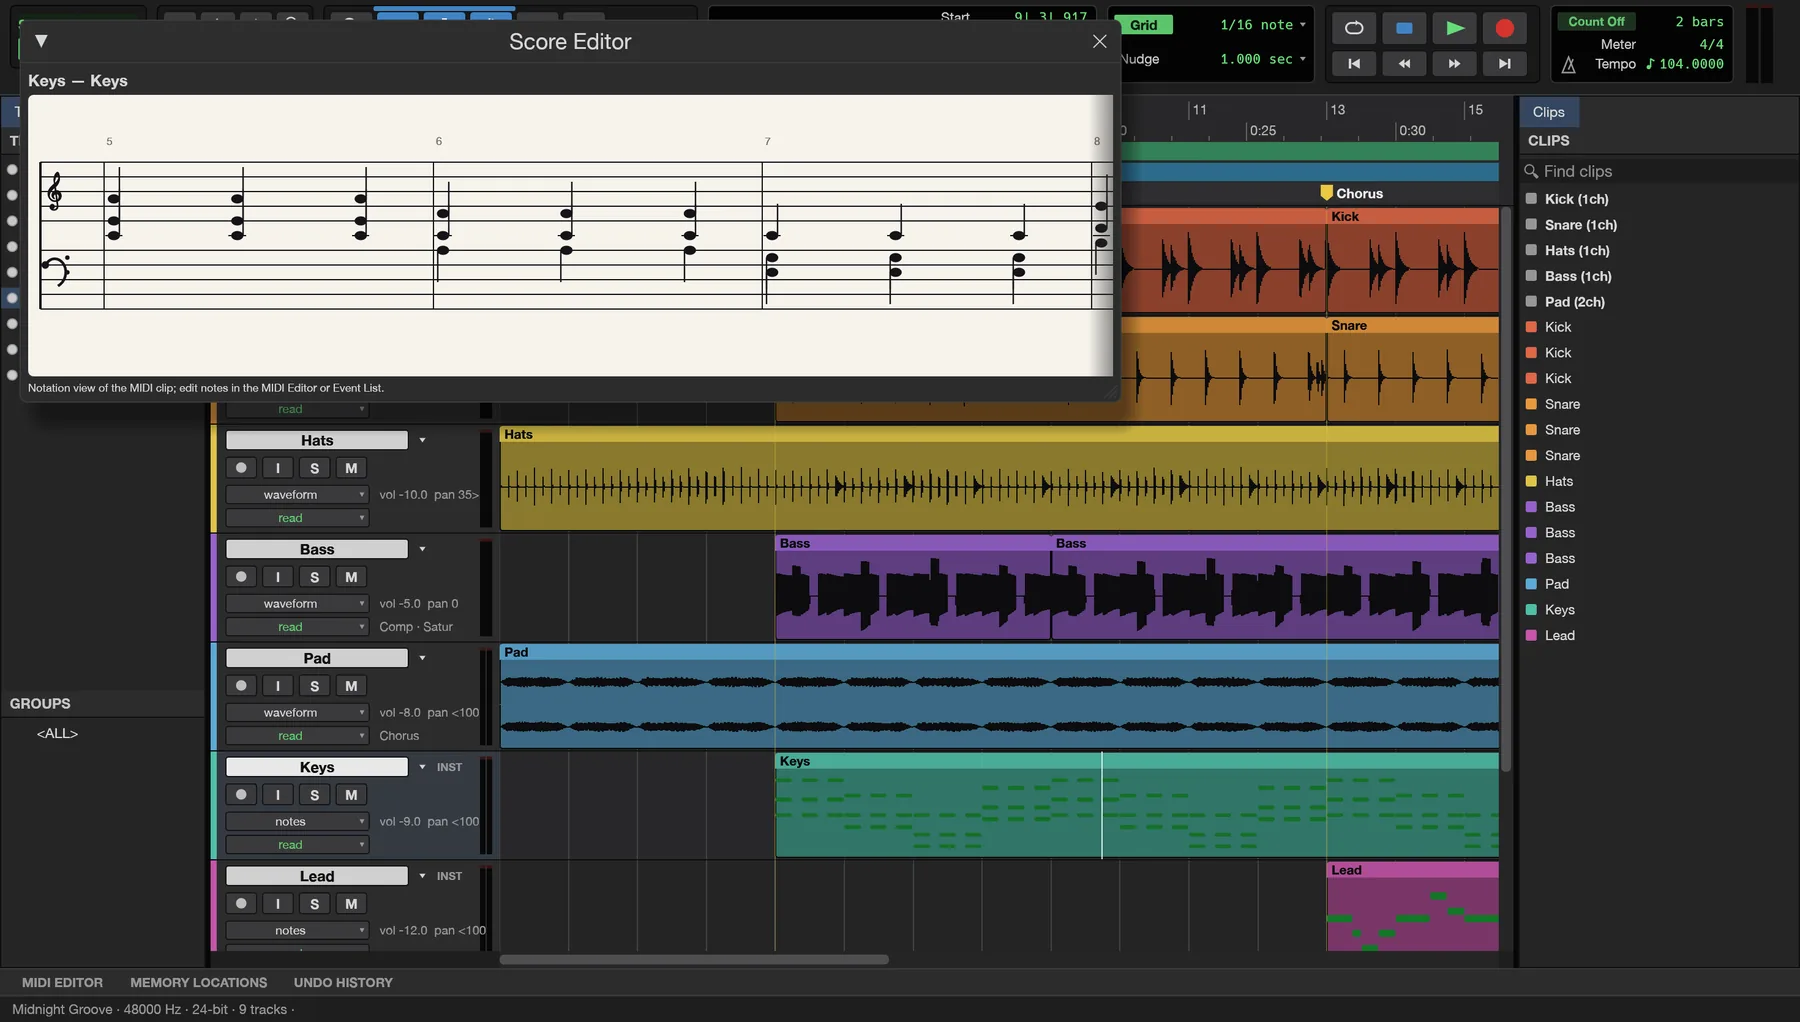This screenshot has width=1800, height=1022.
Task: Select the Keys track name button
Action: point(317,767)
